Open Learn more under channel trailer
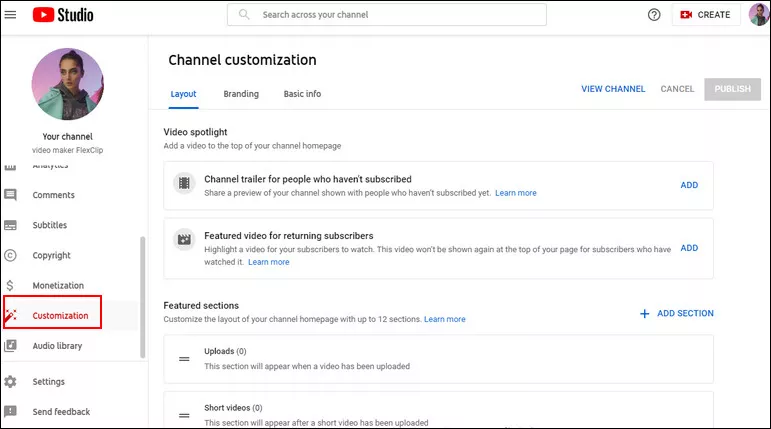This screenshot has width=771, height=429. (516, 193)
